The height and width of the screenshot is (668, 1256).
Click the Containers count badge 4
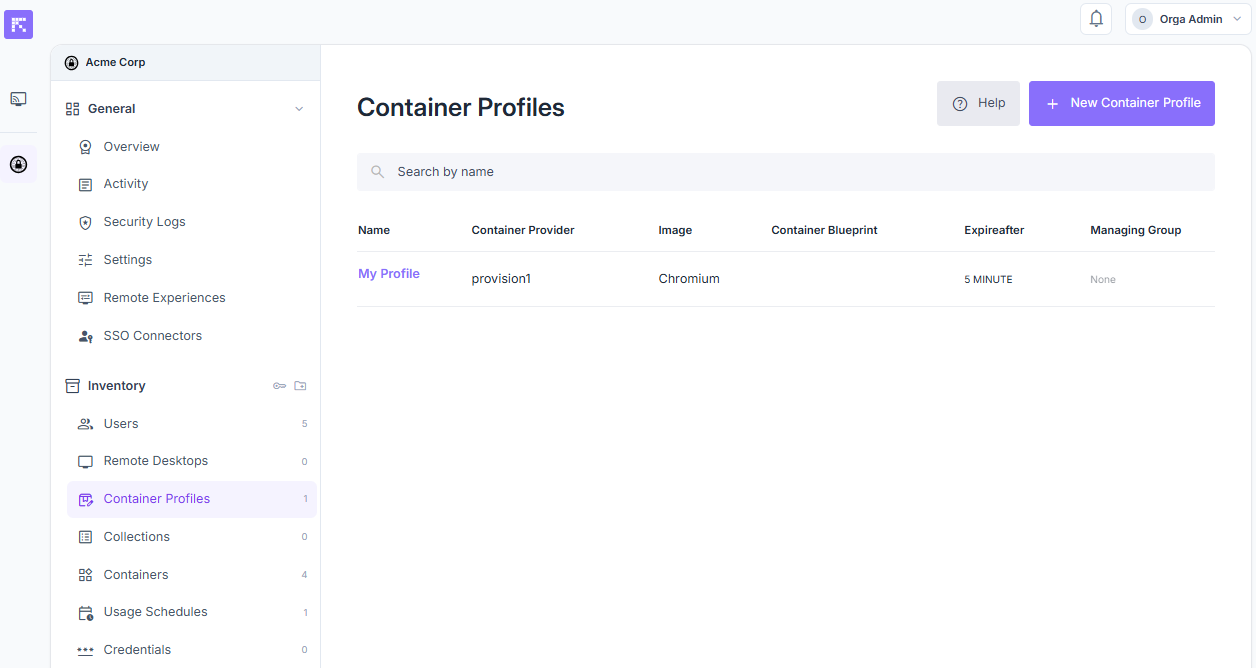pyautogui.click(x=305, y=575)
